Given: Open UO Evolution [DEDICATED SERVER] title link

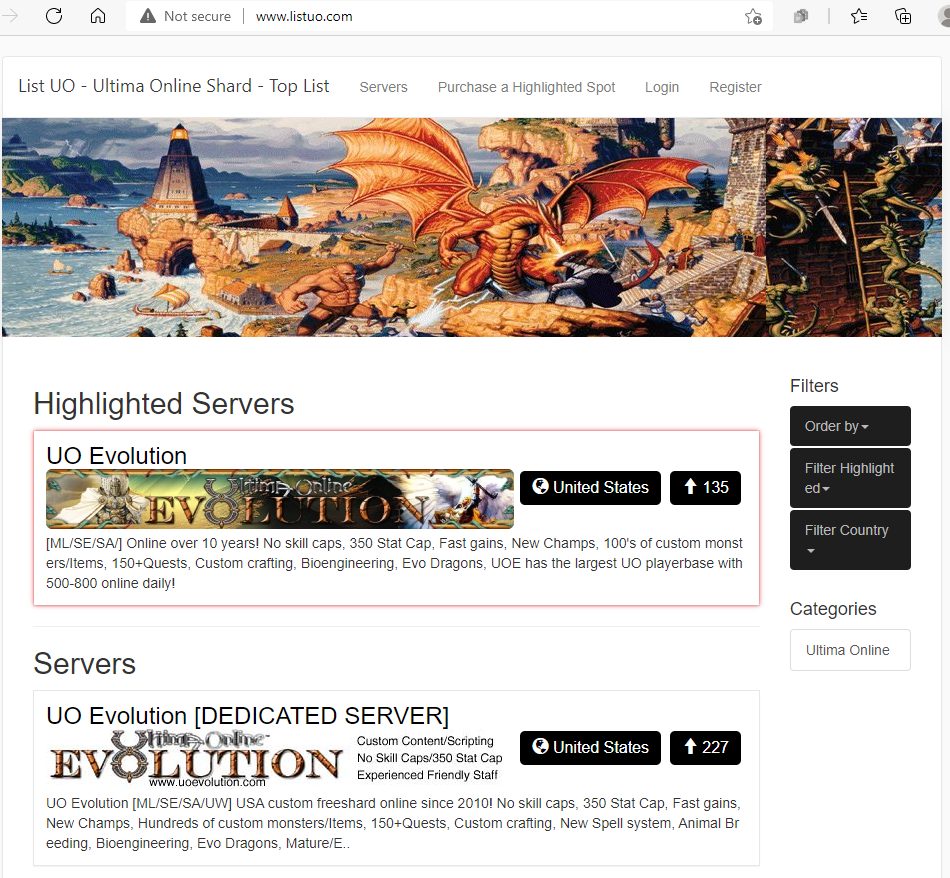Looking at the screenshot, I should 248,716.
